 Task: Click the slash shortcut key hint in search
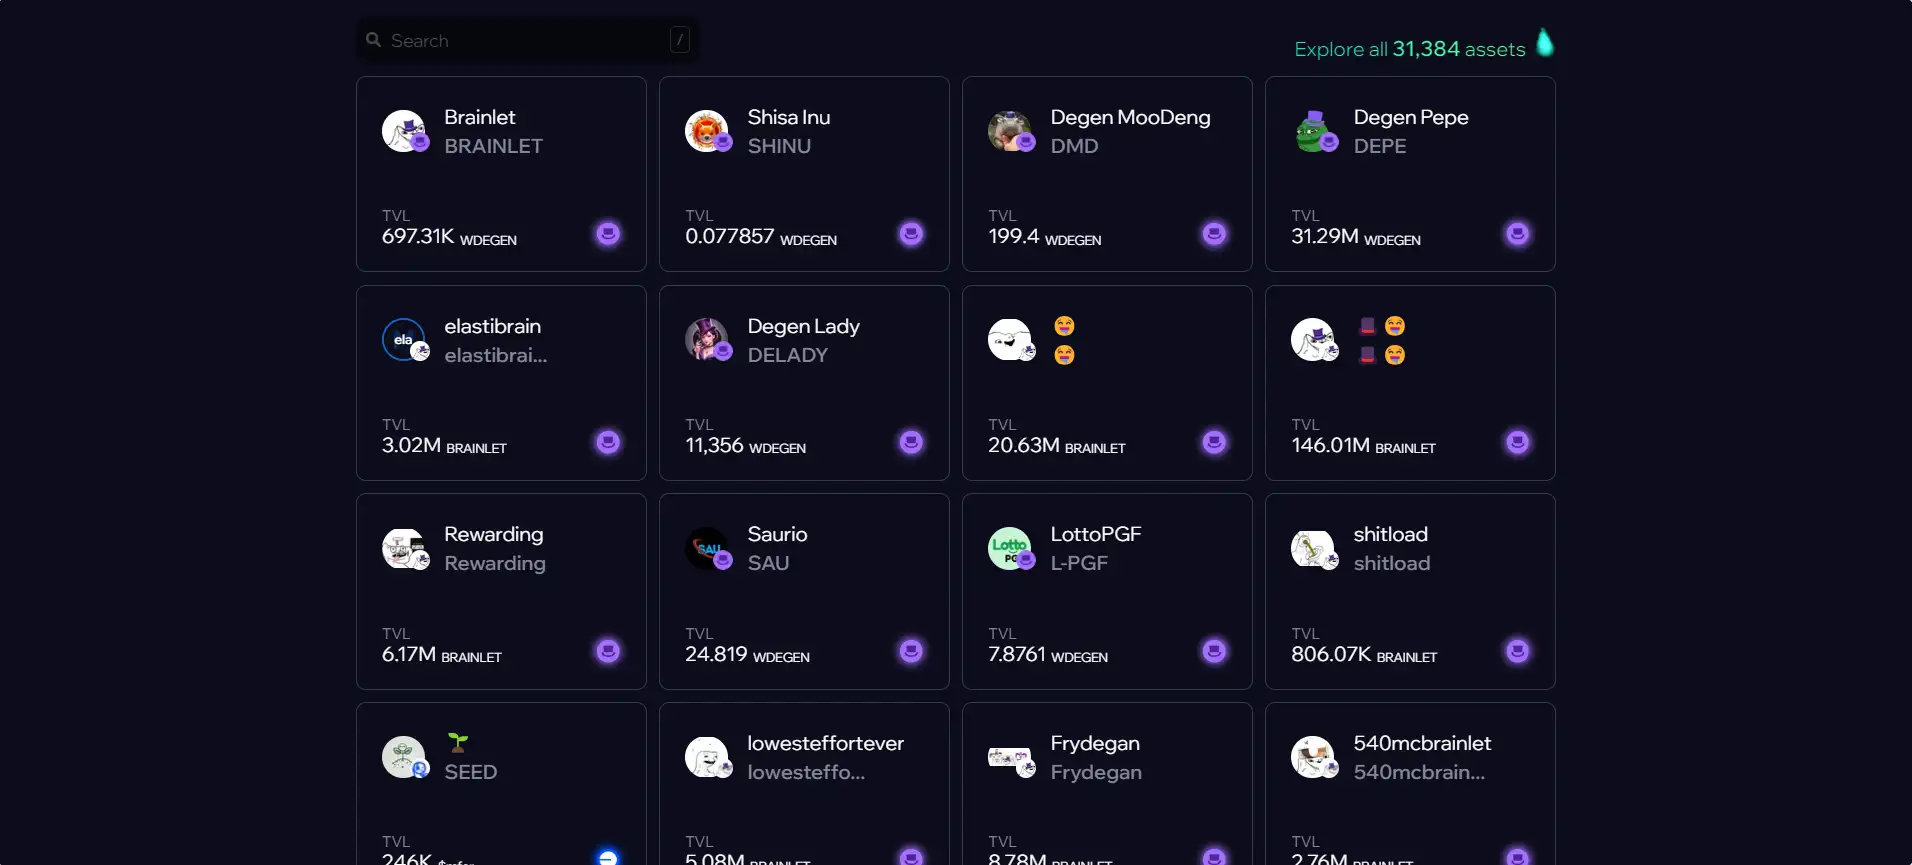[680, 40]
